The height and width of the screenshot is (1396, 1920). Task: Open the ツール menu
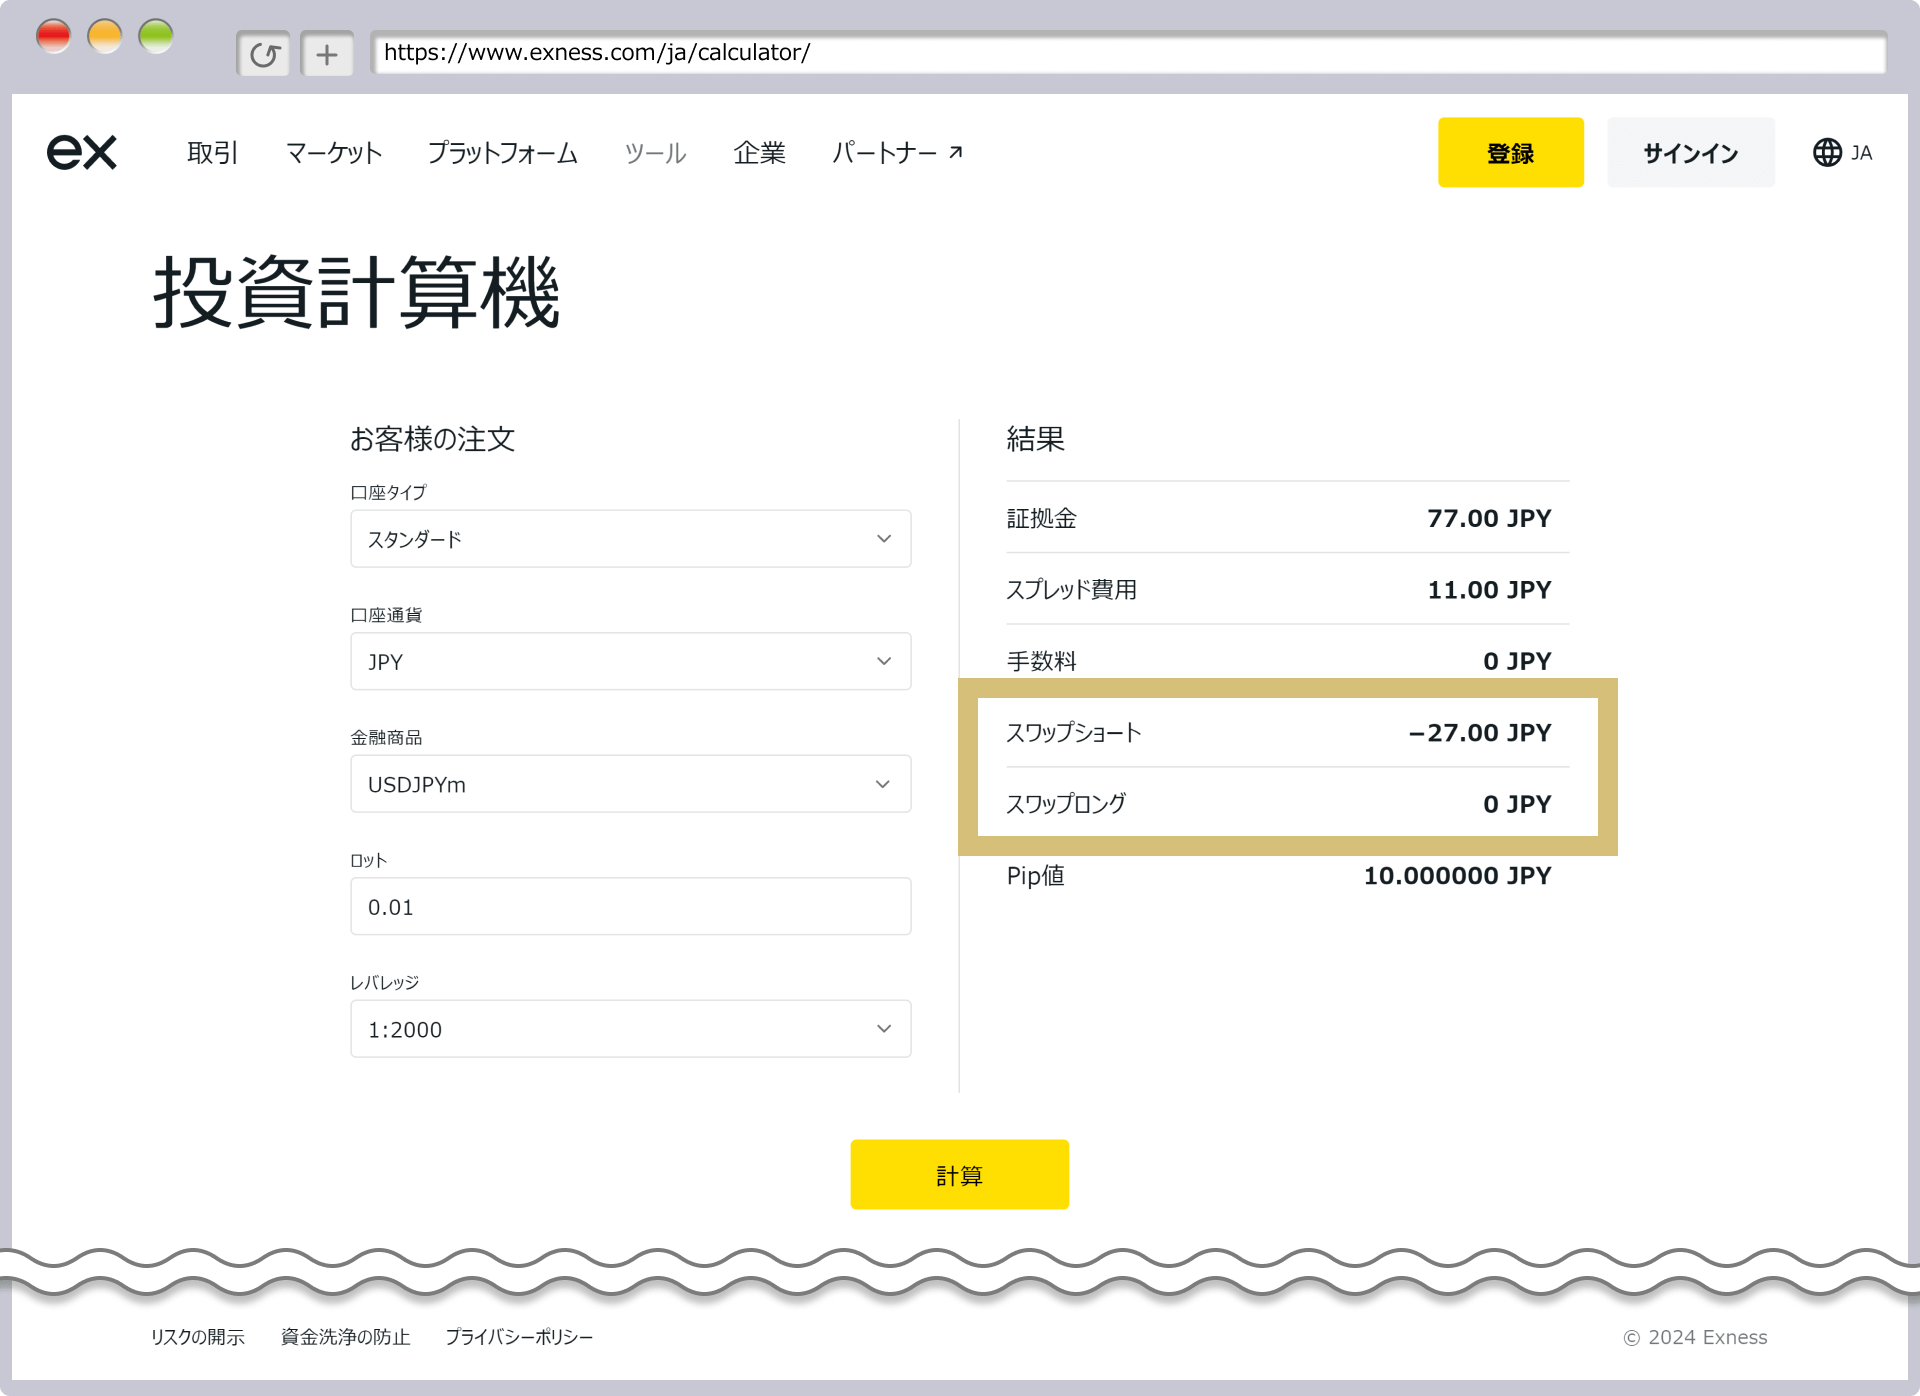click(x=656, y=153)
